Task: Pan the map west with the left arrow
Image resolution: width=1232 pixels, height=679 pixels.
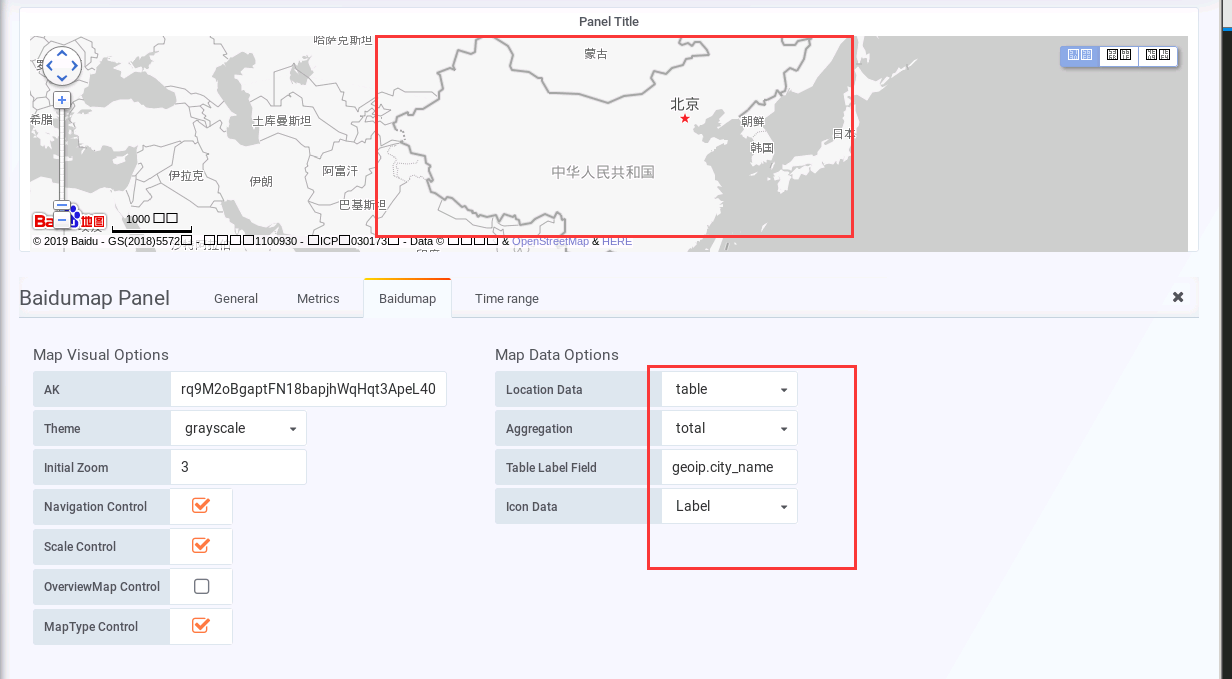Action: (x=50, y=65)
